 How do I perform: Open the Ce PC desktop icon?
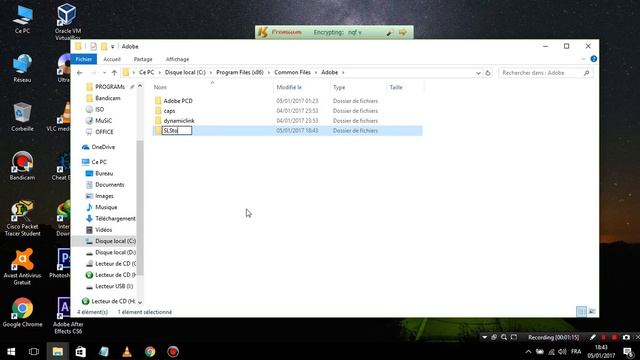(x=22, y=19)
